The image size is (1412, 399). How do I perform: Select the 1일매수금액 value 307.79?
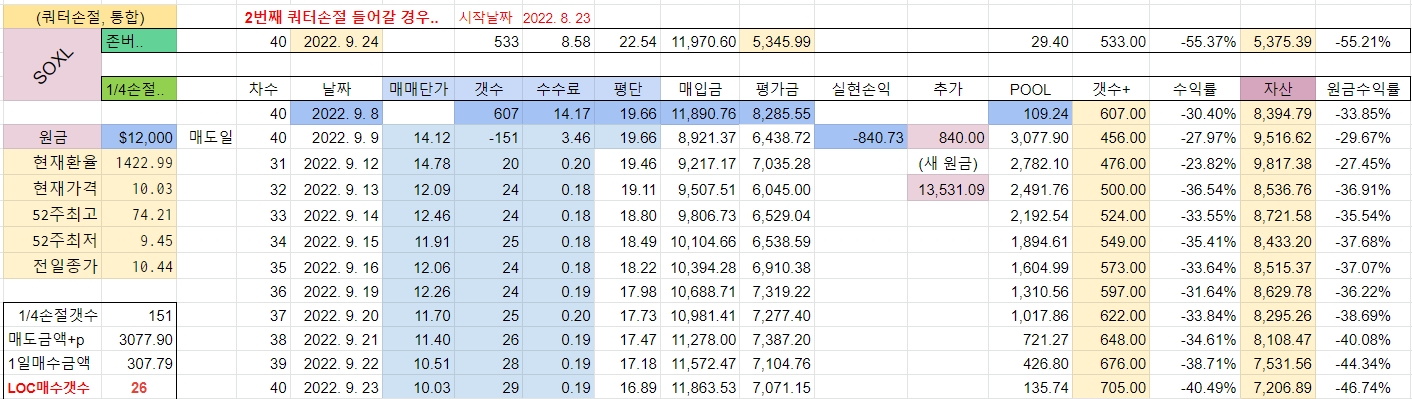pyautogui.click(x=139, y=365)
